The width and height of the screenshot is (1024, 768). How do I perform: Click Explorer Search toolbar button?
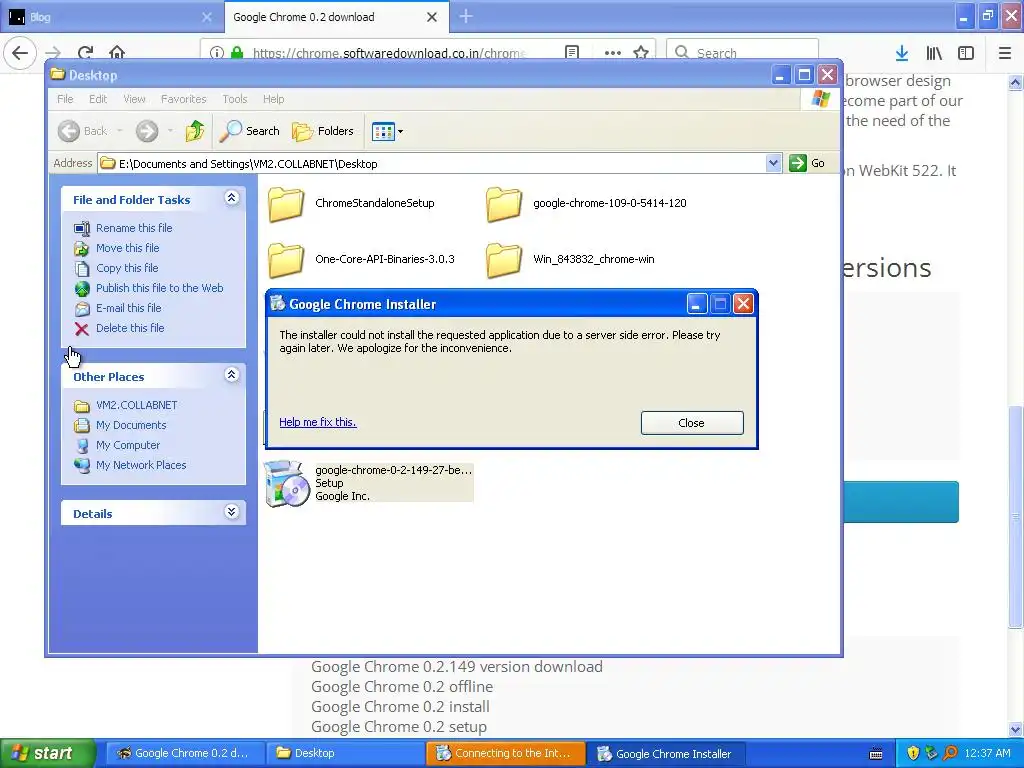tap(250, 131)
